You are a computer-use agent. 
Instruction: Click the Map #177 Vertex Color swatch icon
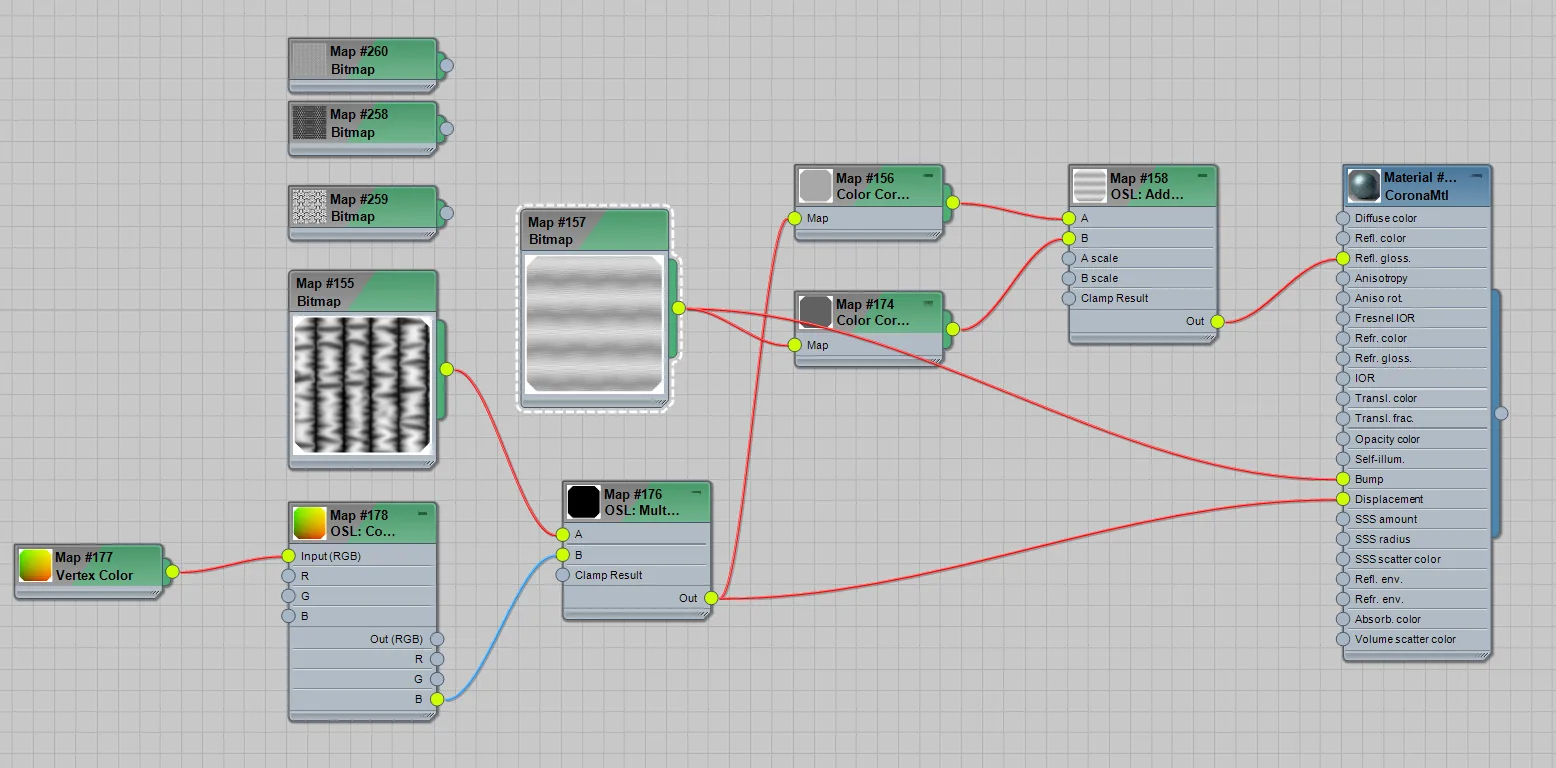(x=35, y=566)
